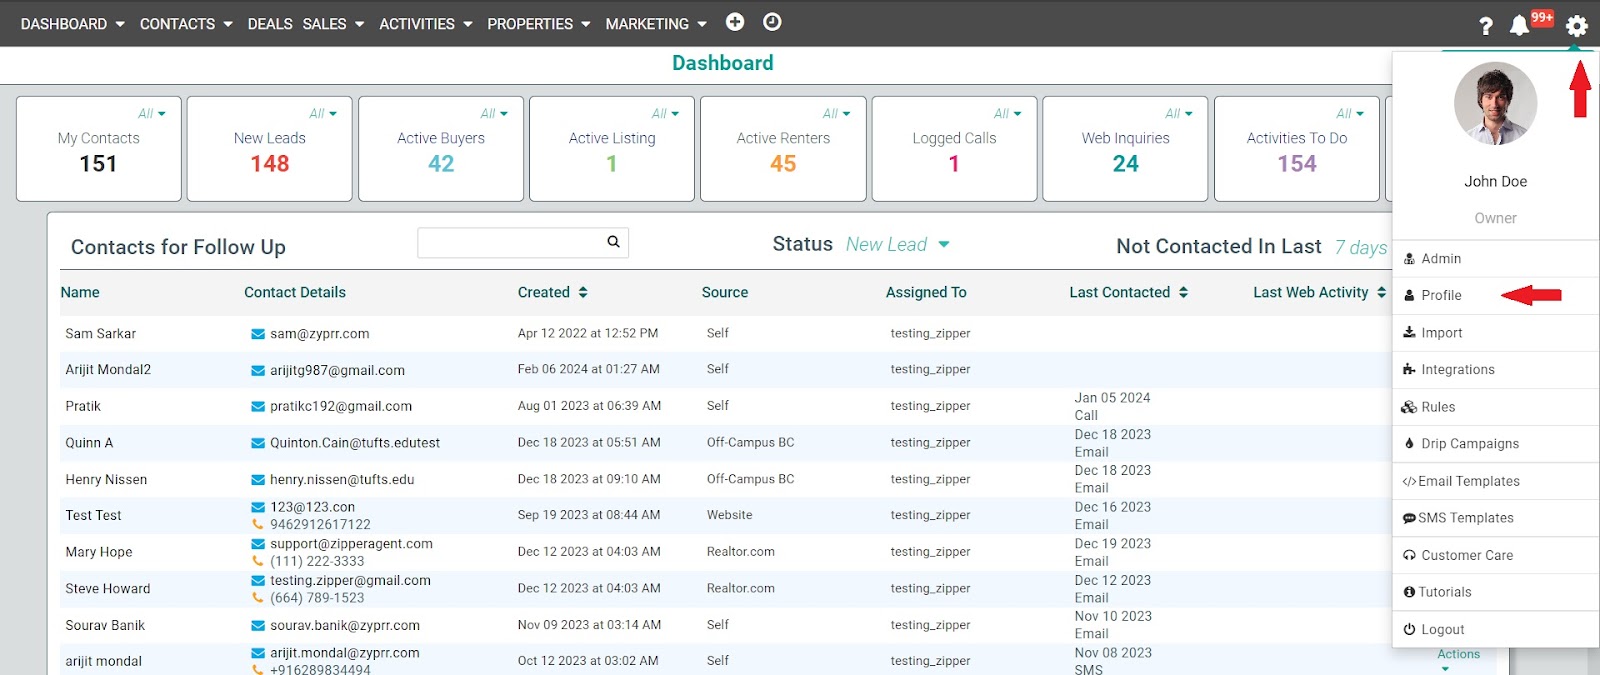Screen dimensions: 1600x675
Task: Open the notifications bell icon
Action: coord(1519,26)
